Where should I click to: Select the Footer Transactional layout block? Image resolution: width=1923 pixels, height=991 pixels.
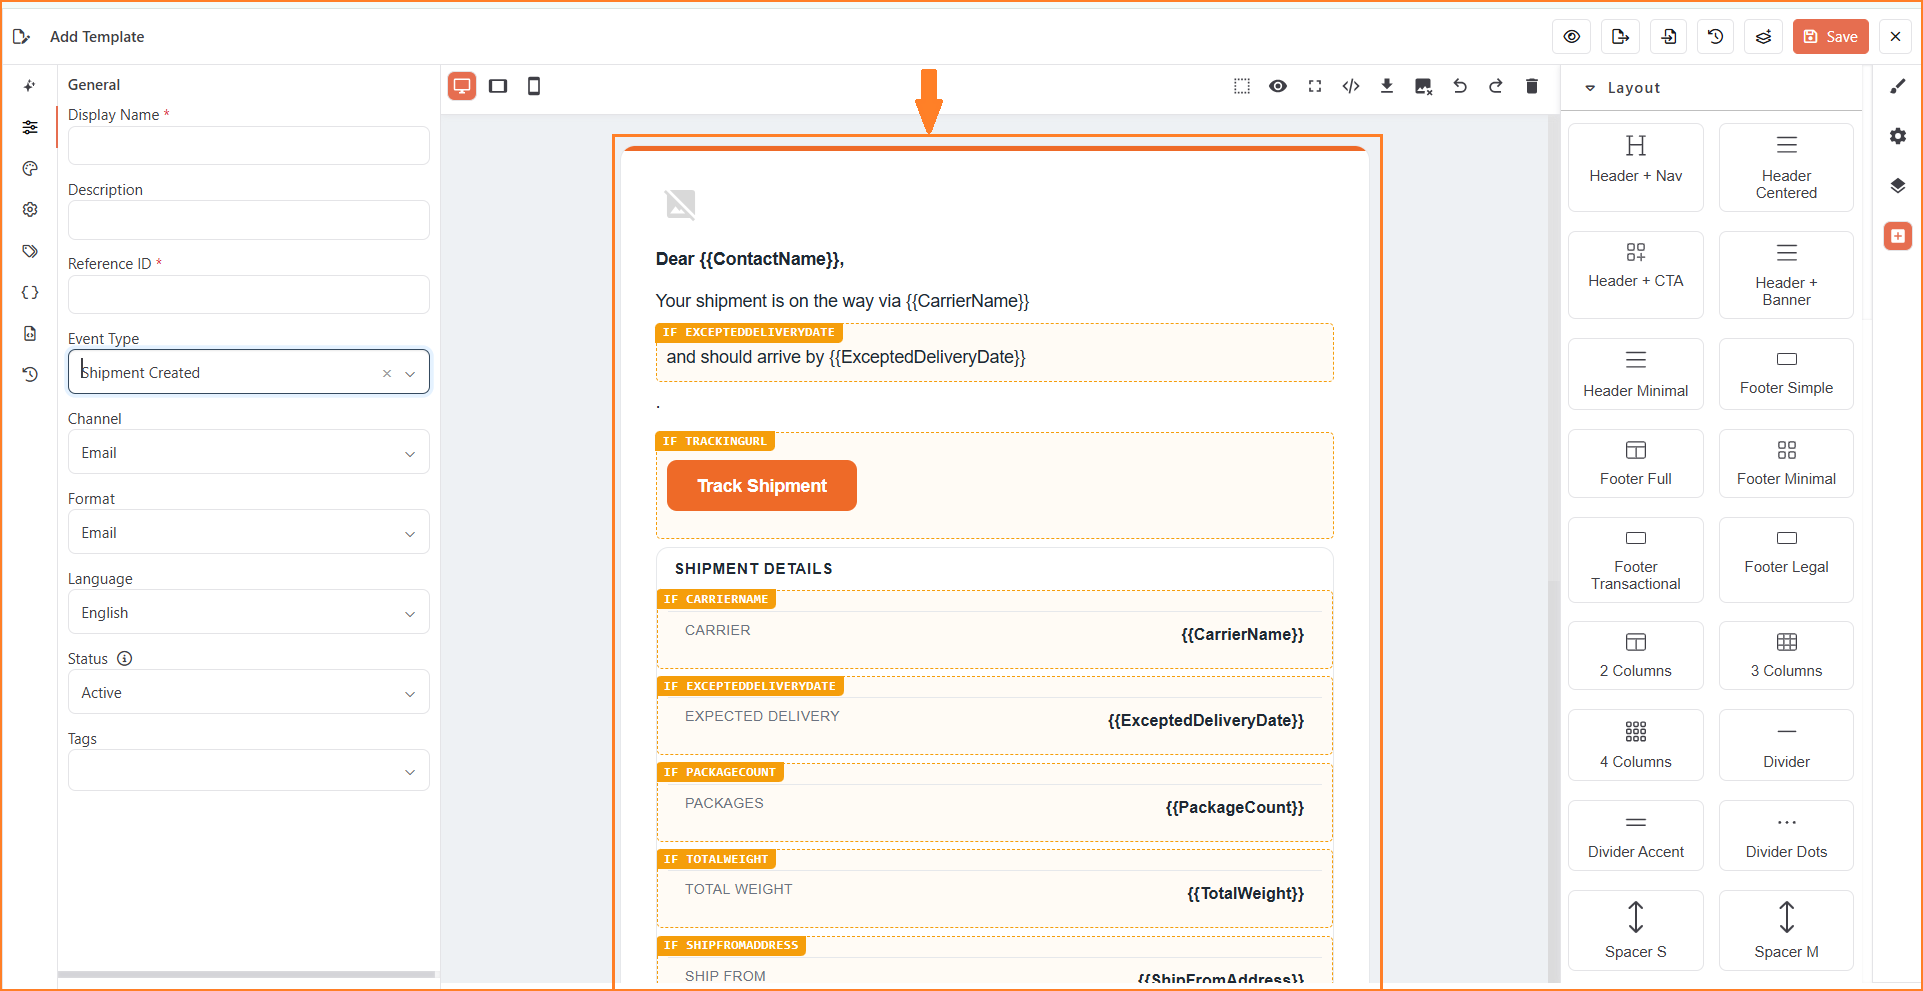1636,560
